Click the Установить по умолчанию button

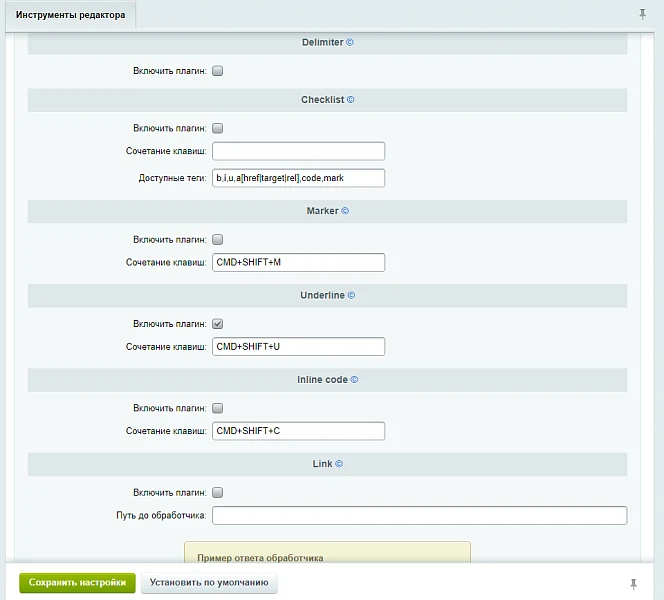click(x=209, y=583)
